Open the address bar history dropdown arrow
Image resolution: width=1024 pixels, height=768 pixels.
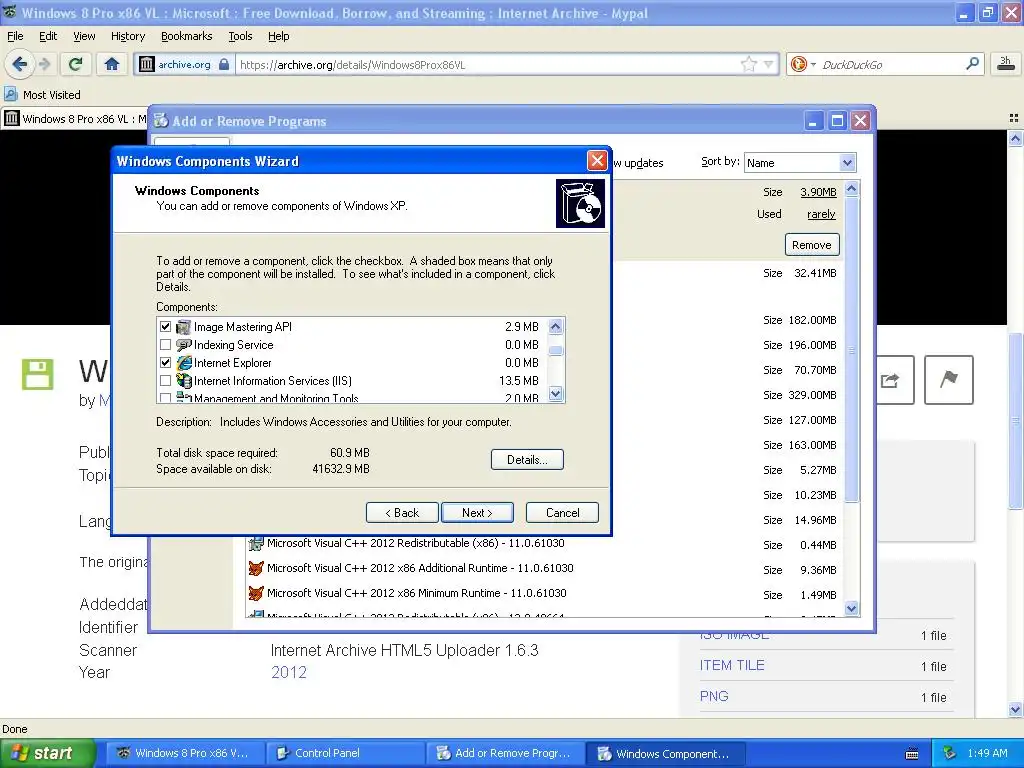769,64
